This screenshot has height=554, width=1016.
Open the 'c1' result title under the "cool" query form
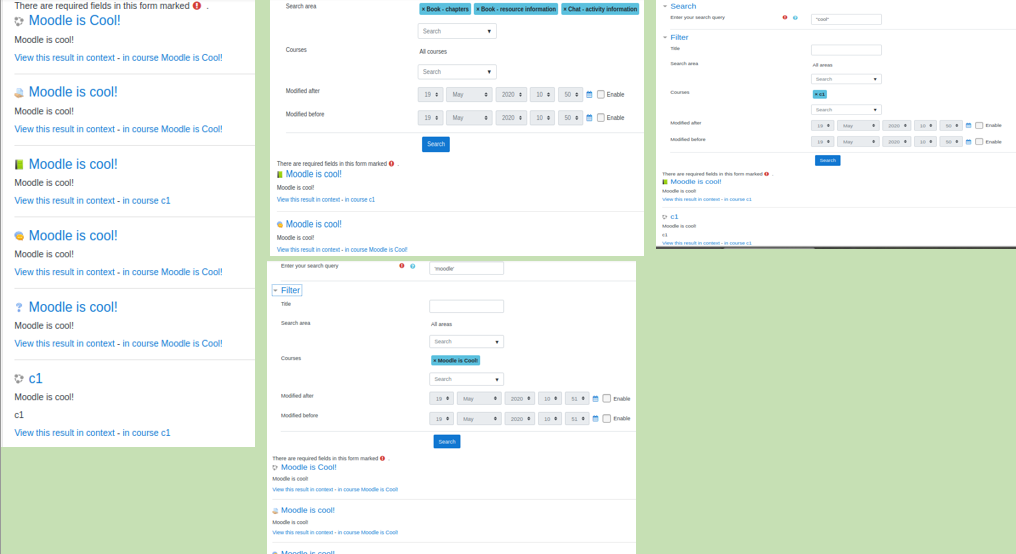click(675, 217)
